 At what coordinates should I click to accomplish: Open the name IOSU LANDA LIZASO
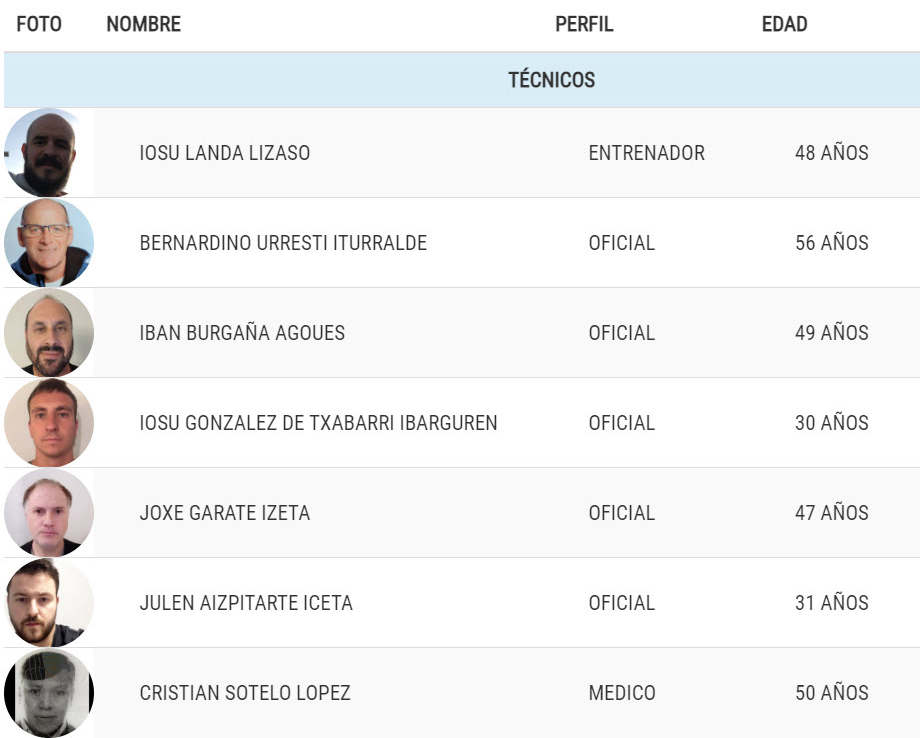pos(225,153)
